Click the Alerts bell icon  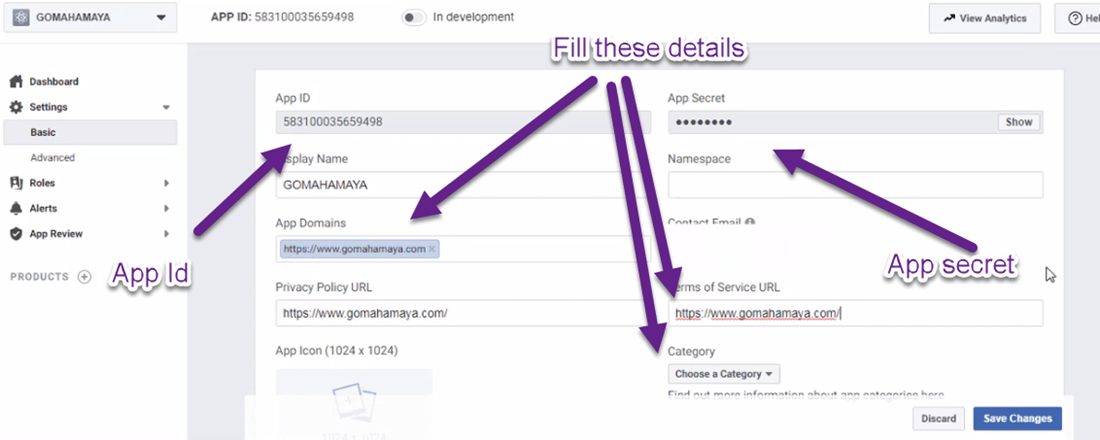16,208
